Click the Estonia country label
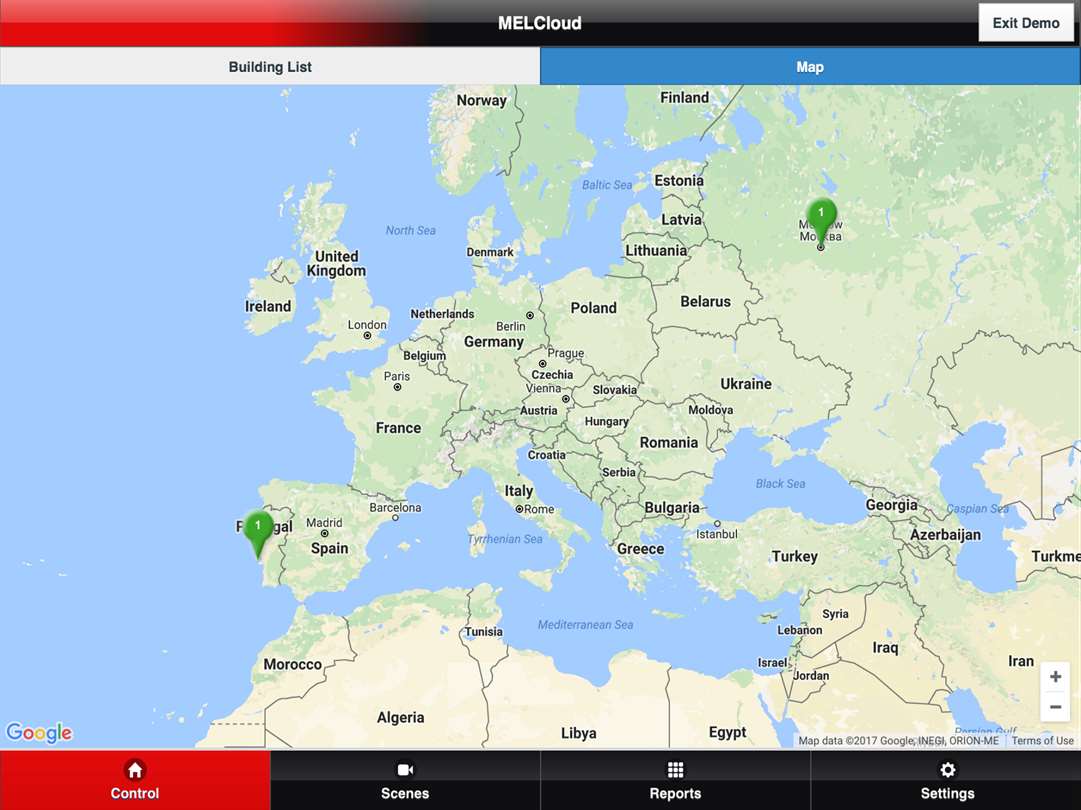1081x810 pixels. [678, 181]
